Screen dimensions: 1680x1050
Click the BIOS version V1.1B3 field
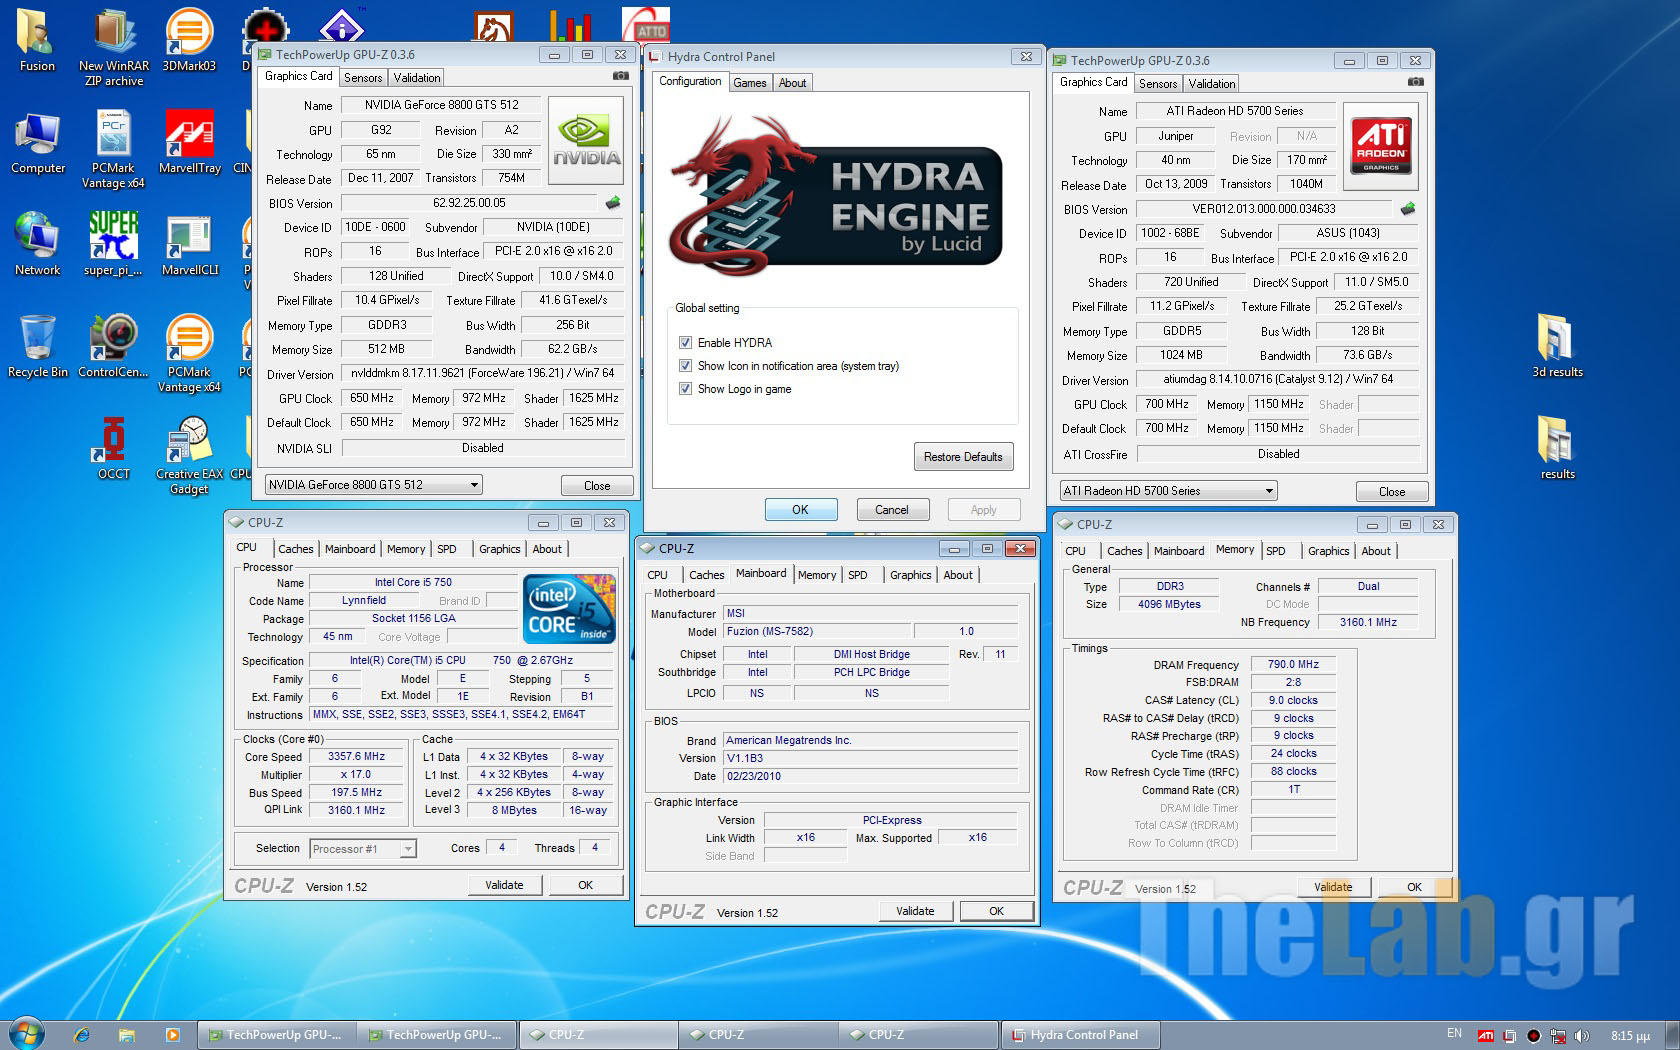pos(870,758)
